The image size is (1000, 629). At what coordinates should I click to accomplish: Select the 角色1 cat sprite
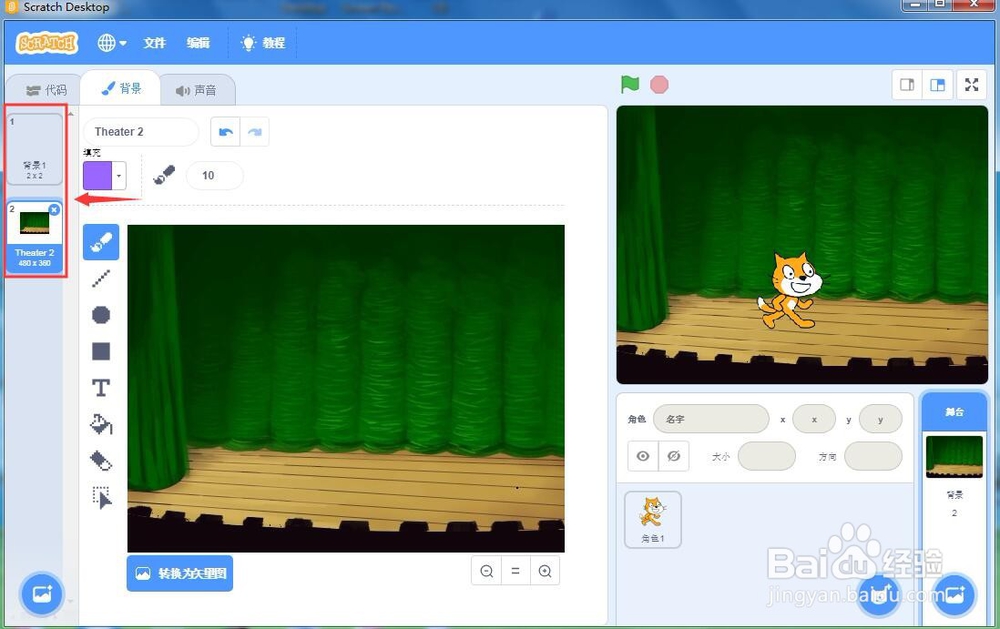[x=652, y=520]
